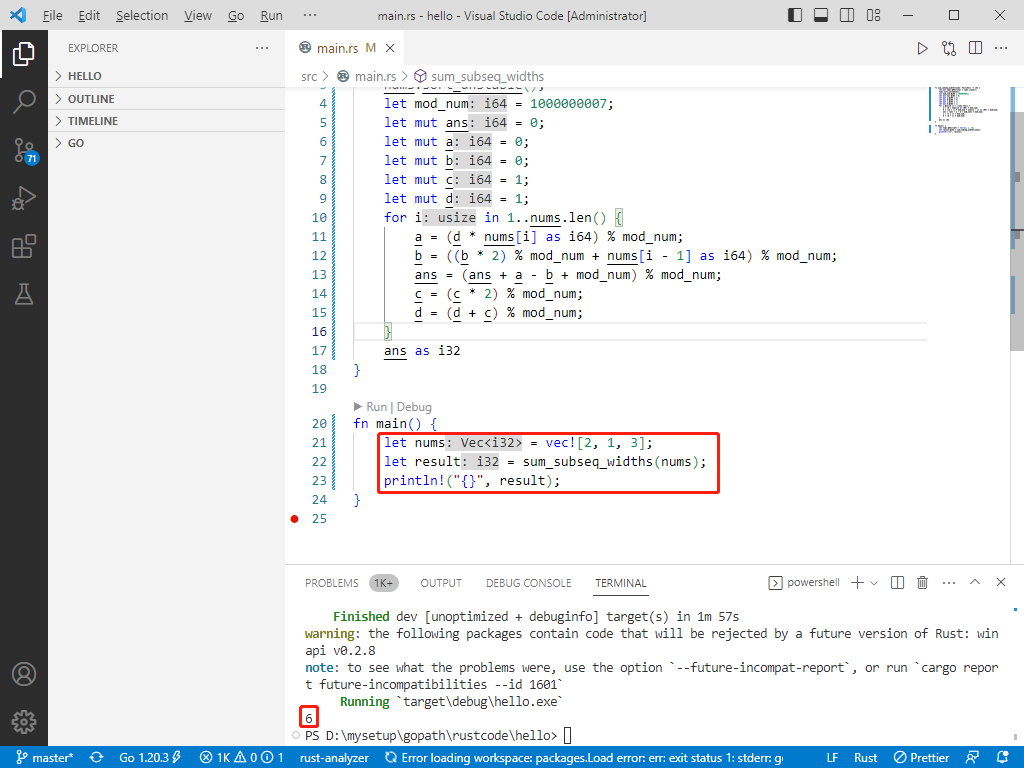Open the Edit menu

click(89, 15)
